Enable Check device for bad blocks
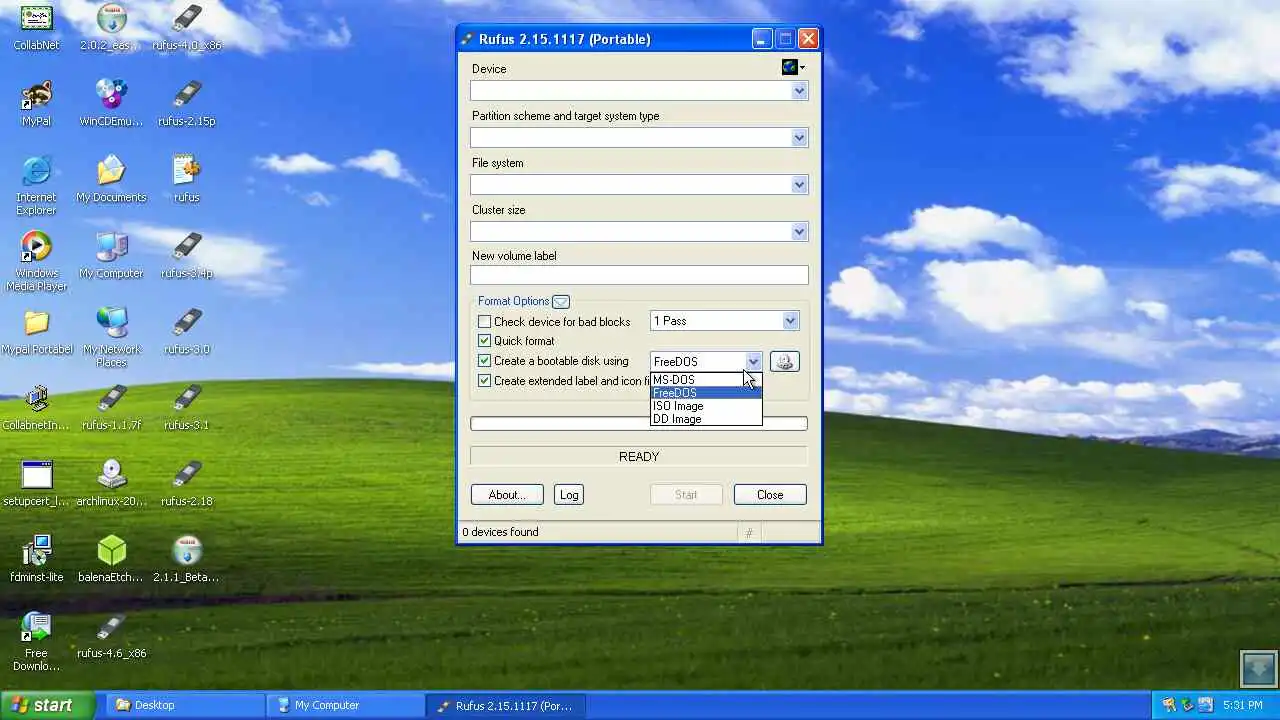Screen dimensions: 1280x720 pyautogui.click(x=484, y=322)
